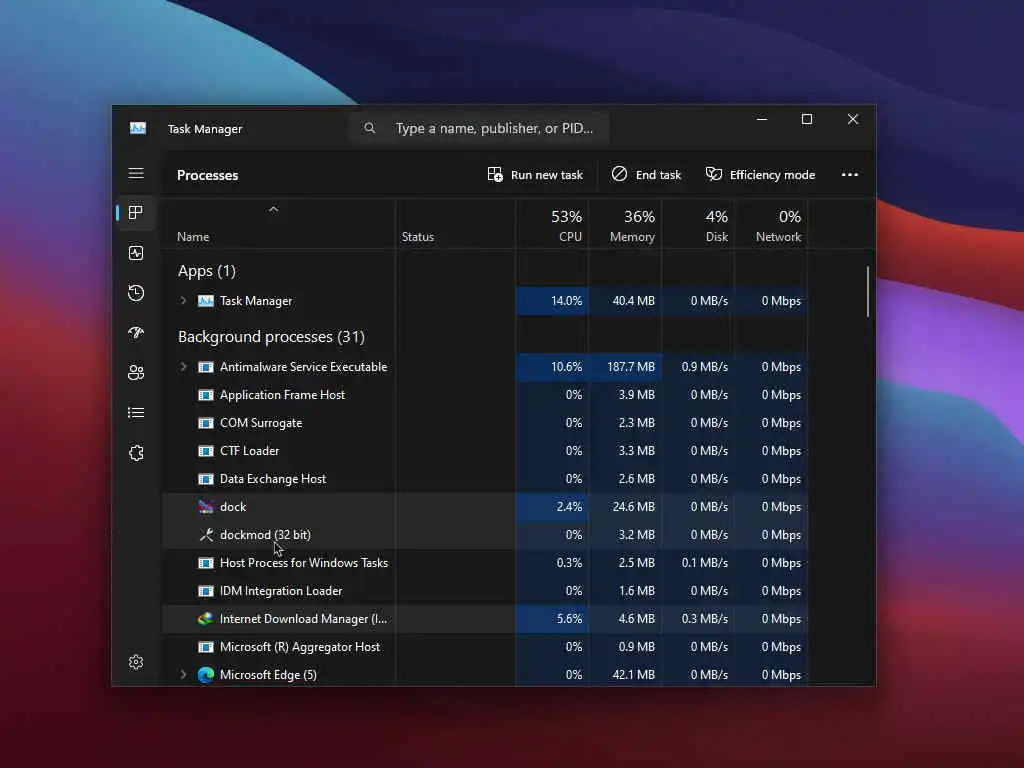Screen dimensions: 1024x768
Task: Click the COM Surrogate process icon
Action: 206,423
